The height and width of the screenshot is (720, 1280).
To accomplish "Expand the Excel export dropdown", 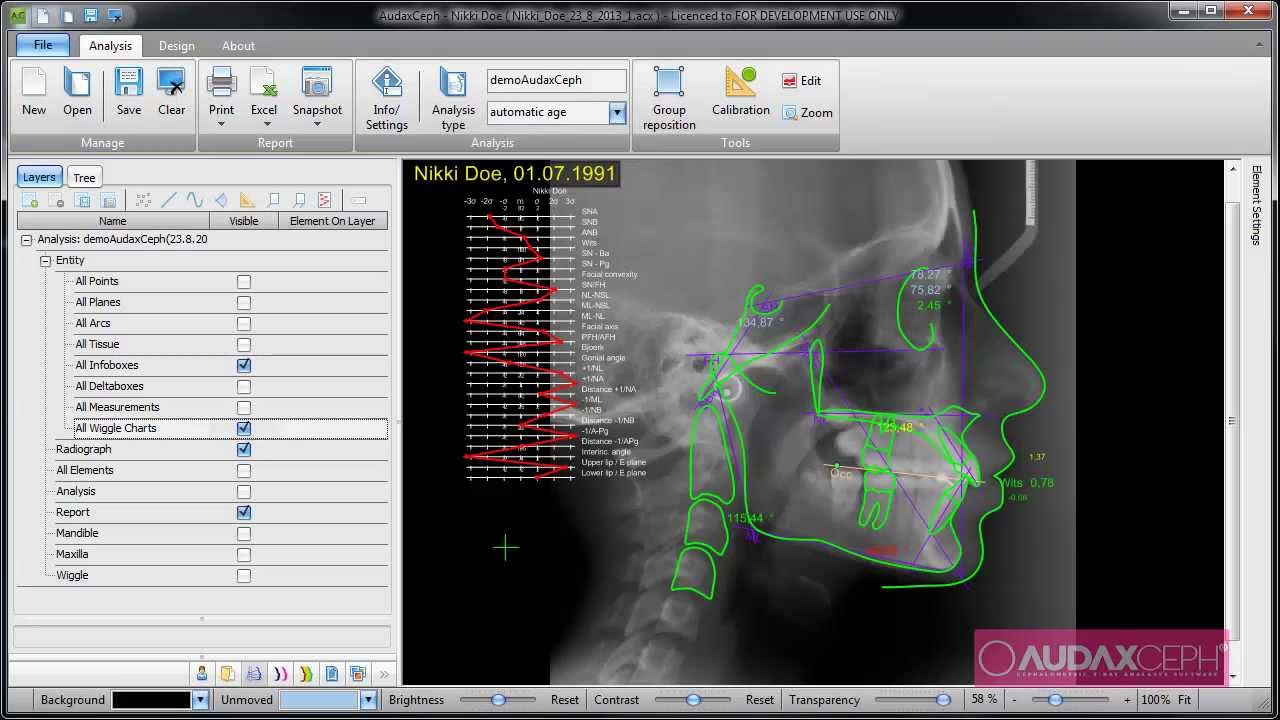I will pyautogui.click(x=265, y=125).
